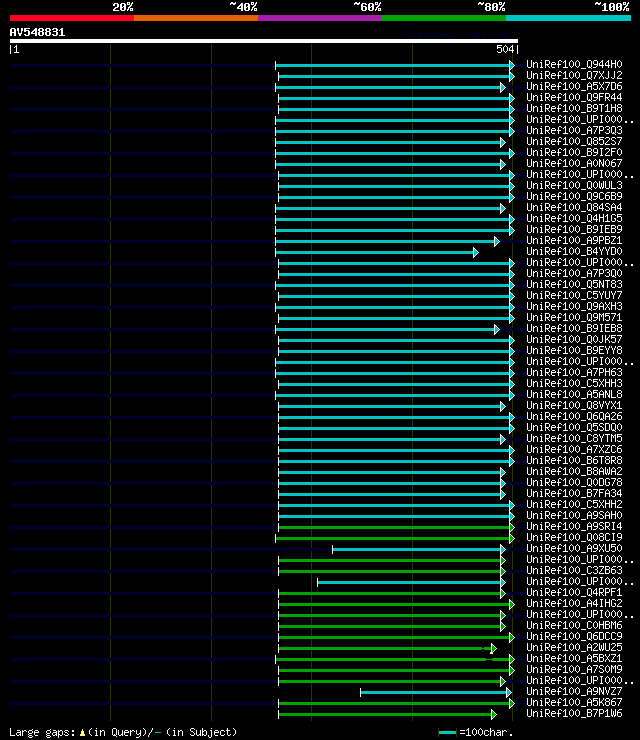Select the UniRef100_A2WU25 label

point(574,648)
